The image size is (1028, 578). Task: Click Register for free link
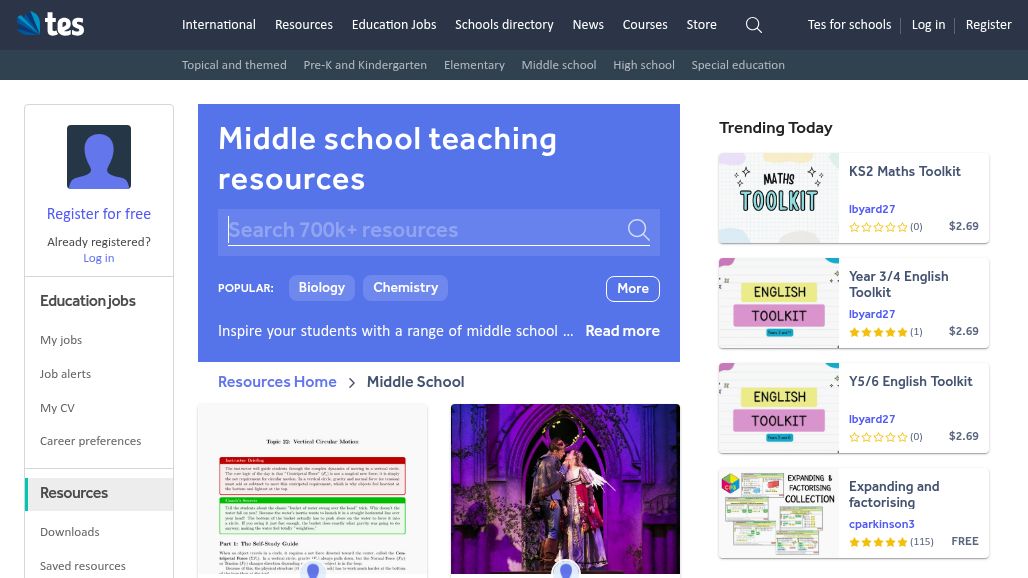pos(99,214)
